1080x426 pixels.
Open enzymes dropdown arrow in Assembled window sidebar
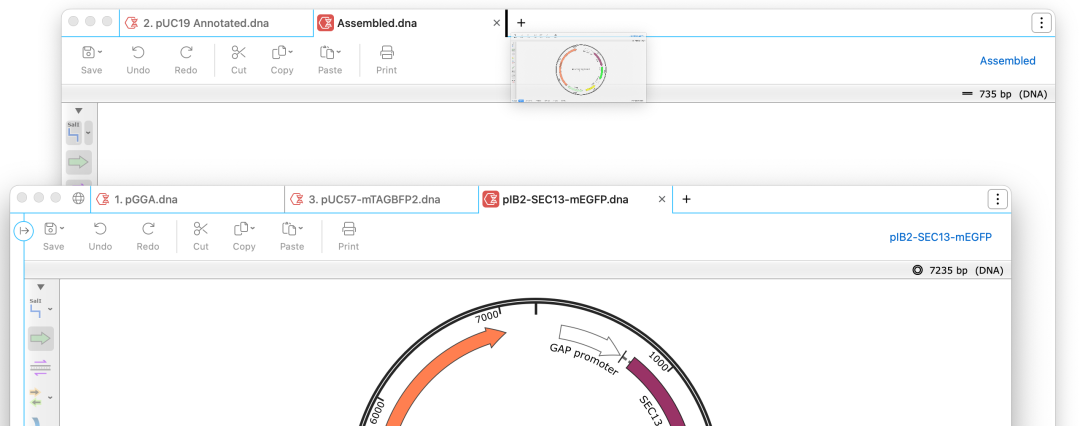tap(88, 132)
